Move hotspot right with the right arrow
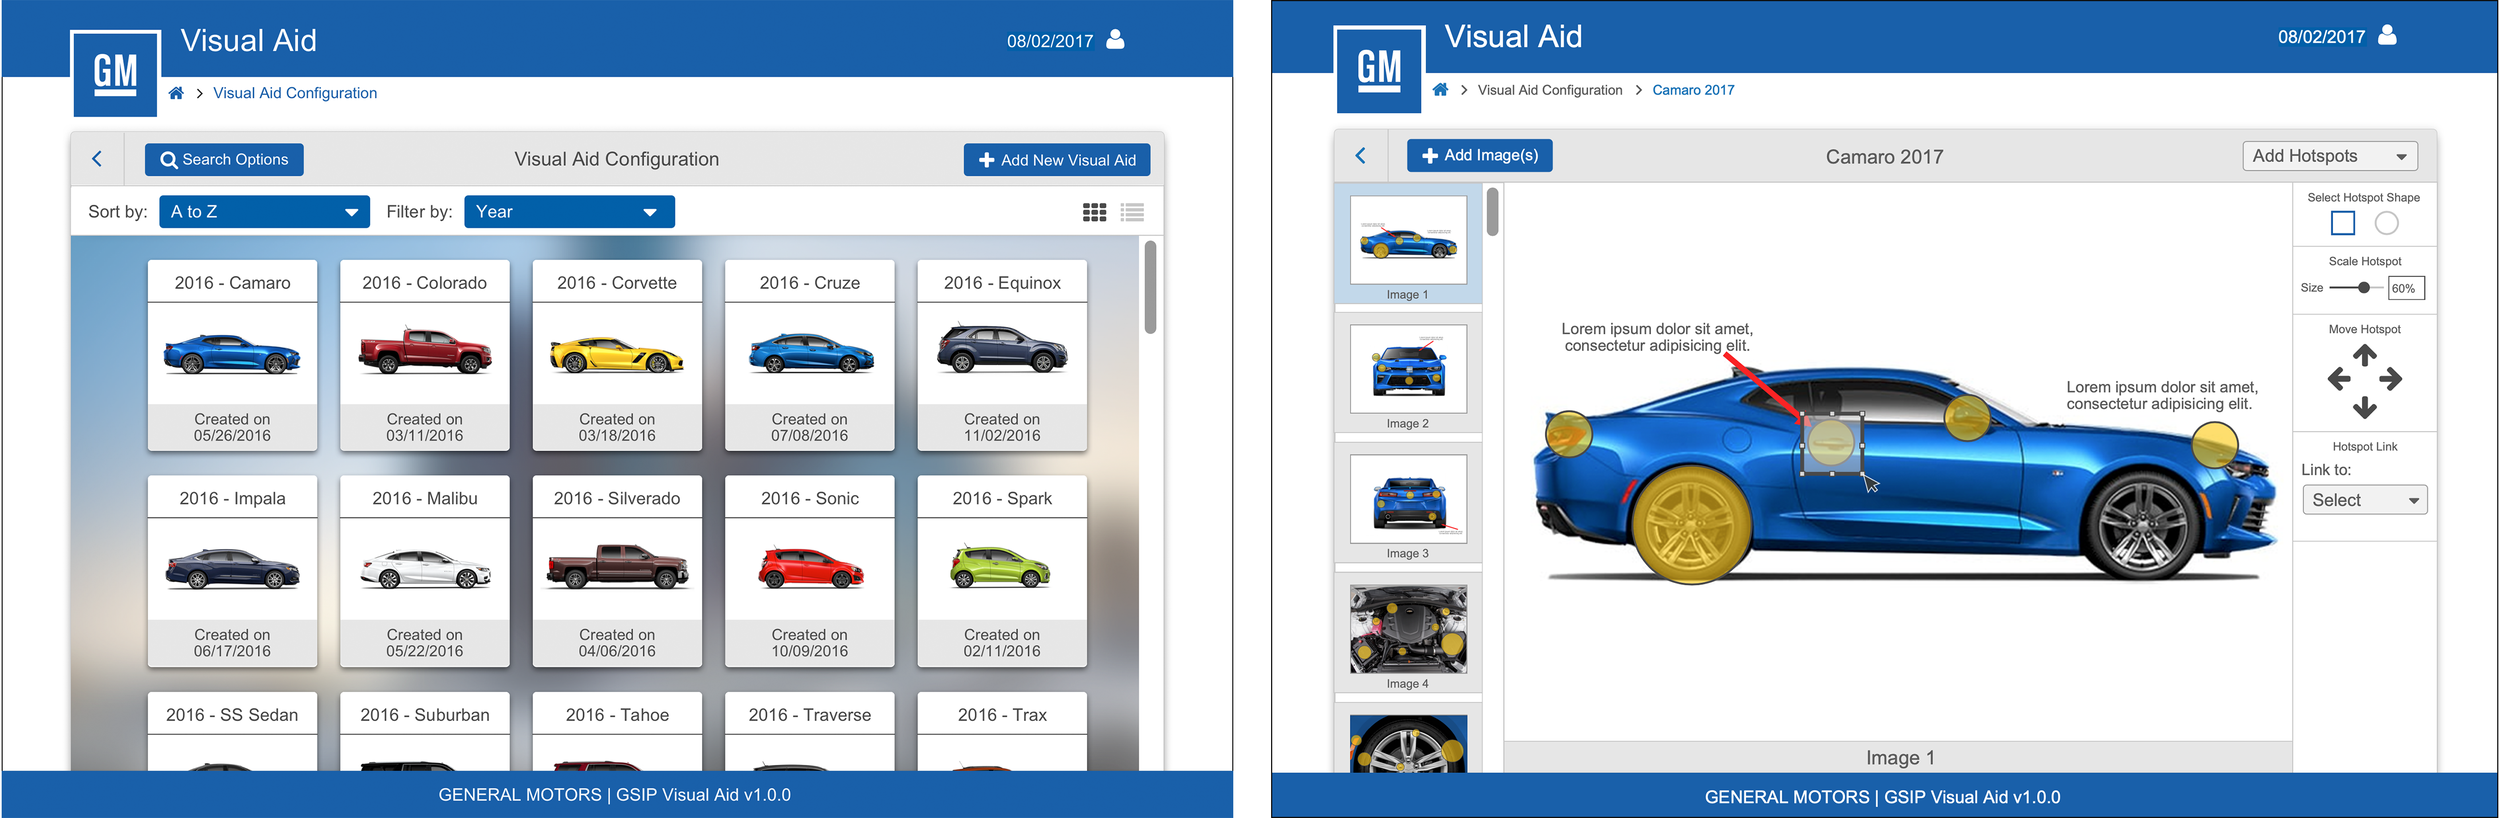Image resolution: width=2500 pixels, height=818 pixels. 2390,379
